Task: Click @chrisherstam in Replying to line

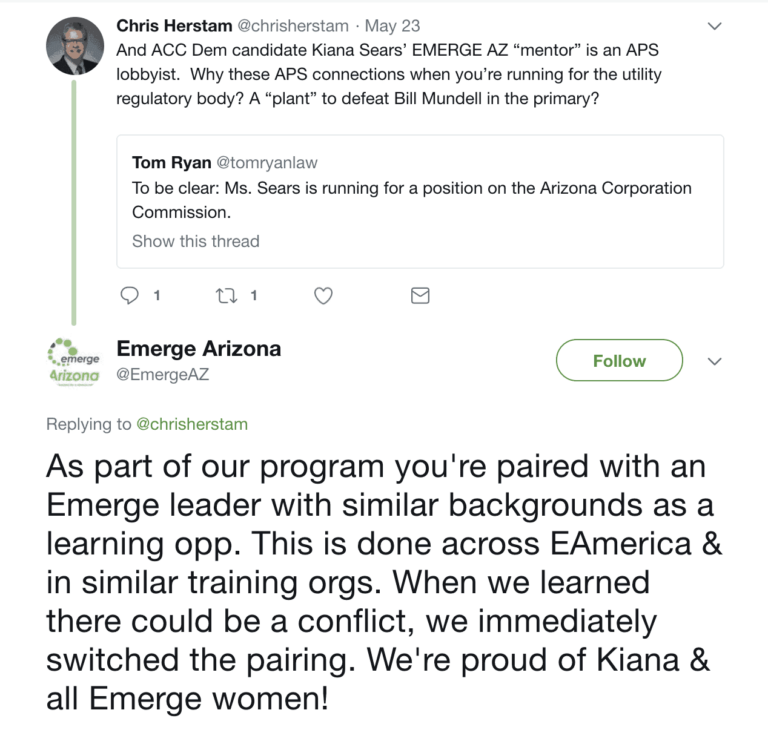Action: pos(192,424)
